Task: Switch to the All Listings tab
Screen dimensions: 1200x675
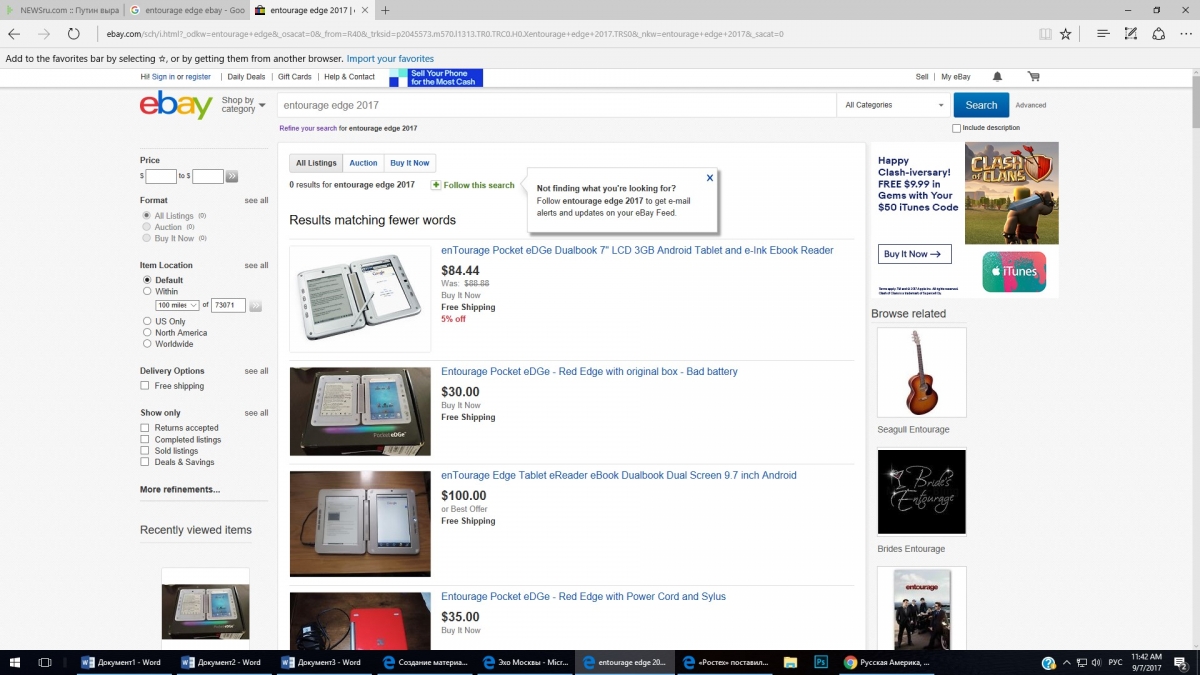Action: (x=316, y=163)
